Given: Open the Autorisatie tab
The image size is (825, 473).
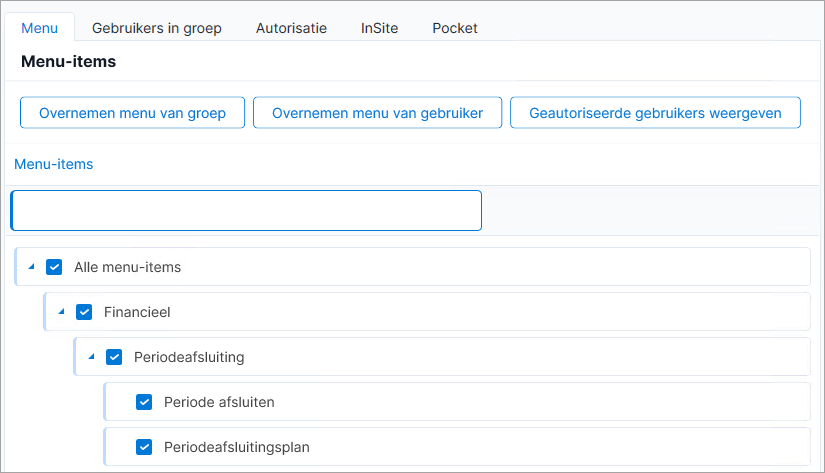Looking at the screenshot, I should pos(291,28).
